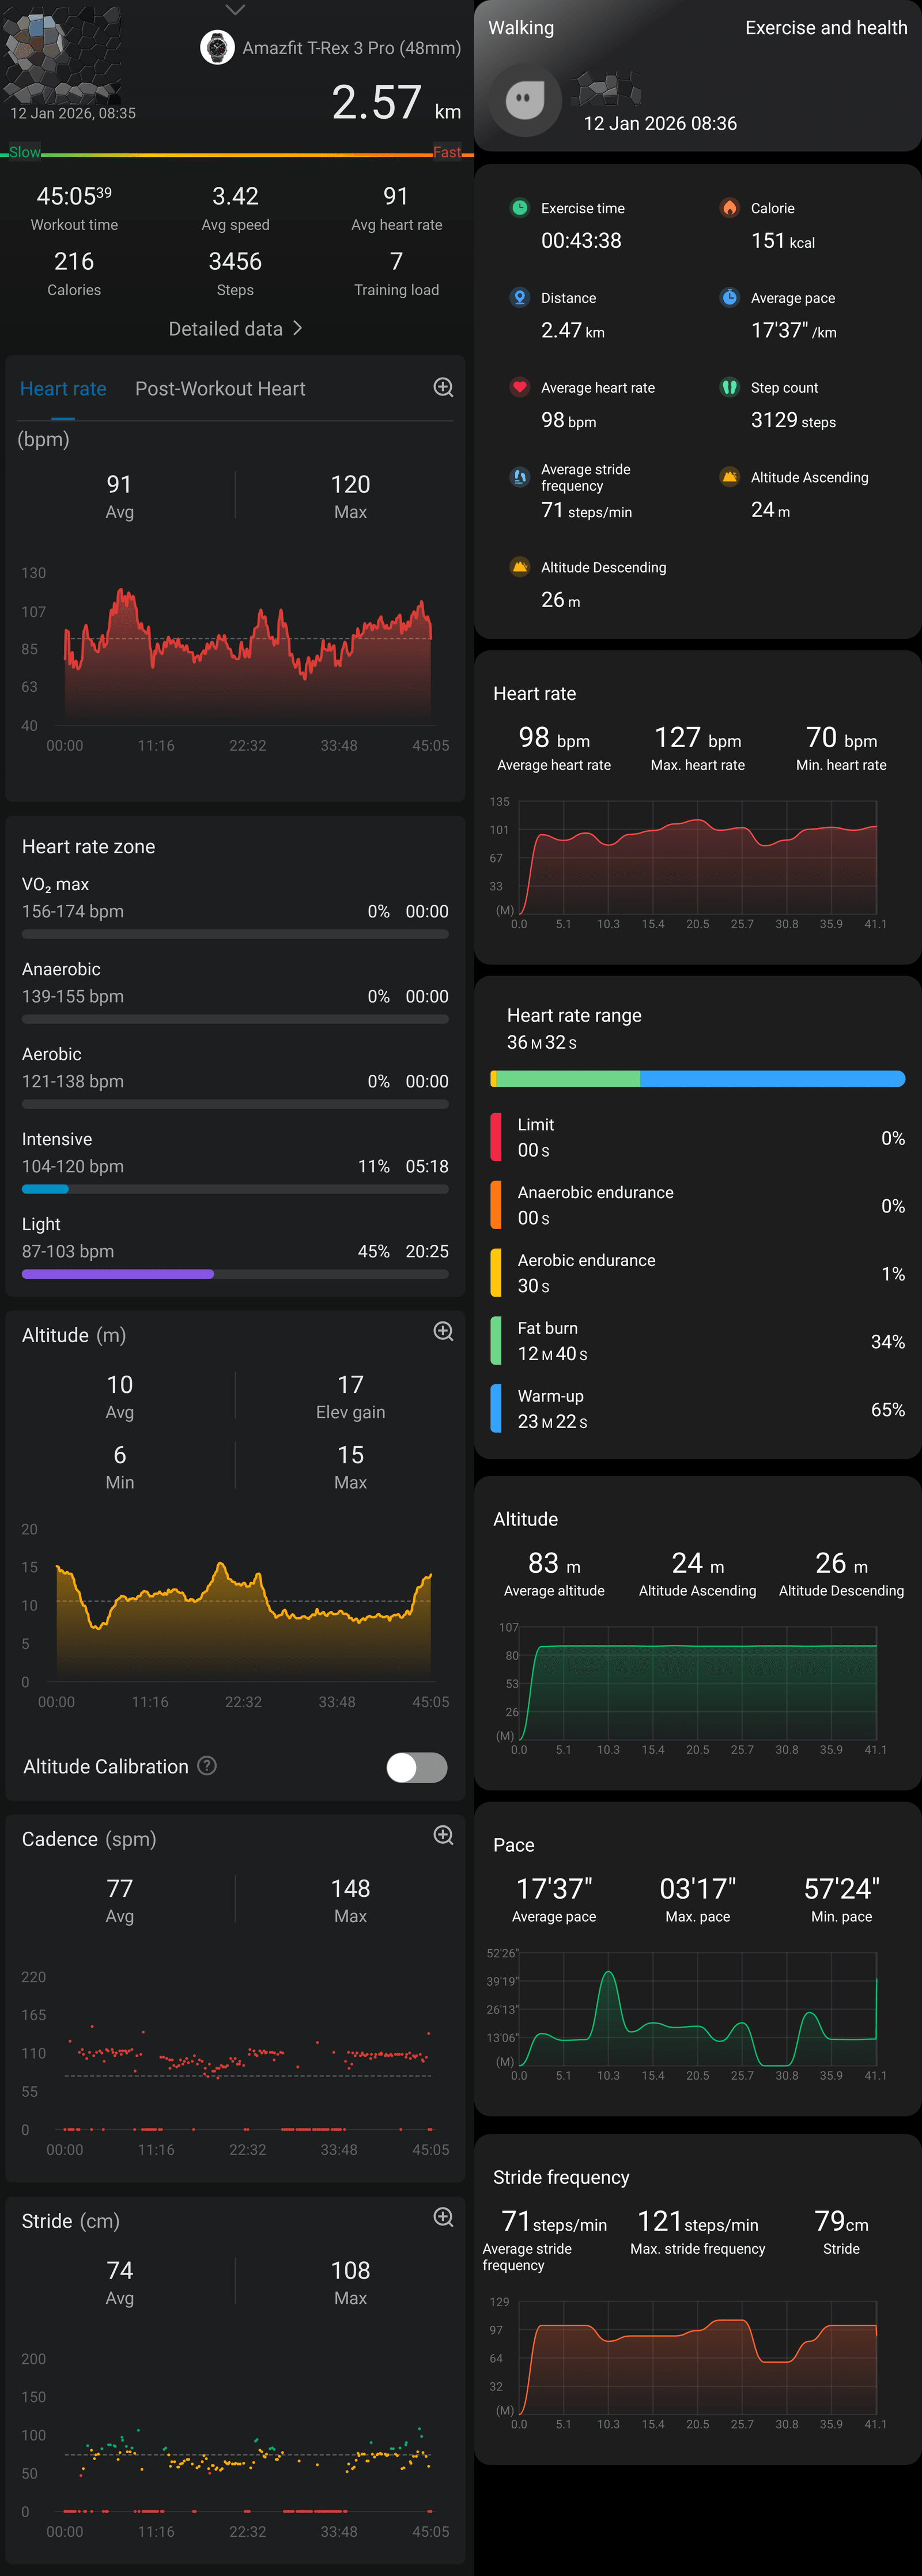Select the Exercise time clock icon

click(x=519, y=207)
